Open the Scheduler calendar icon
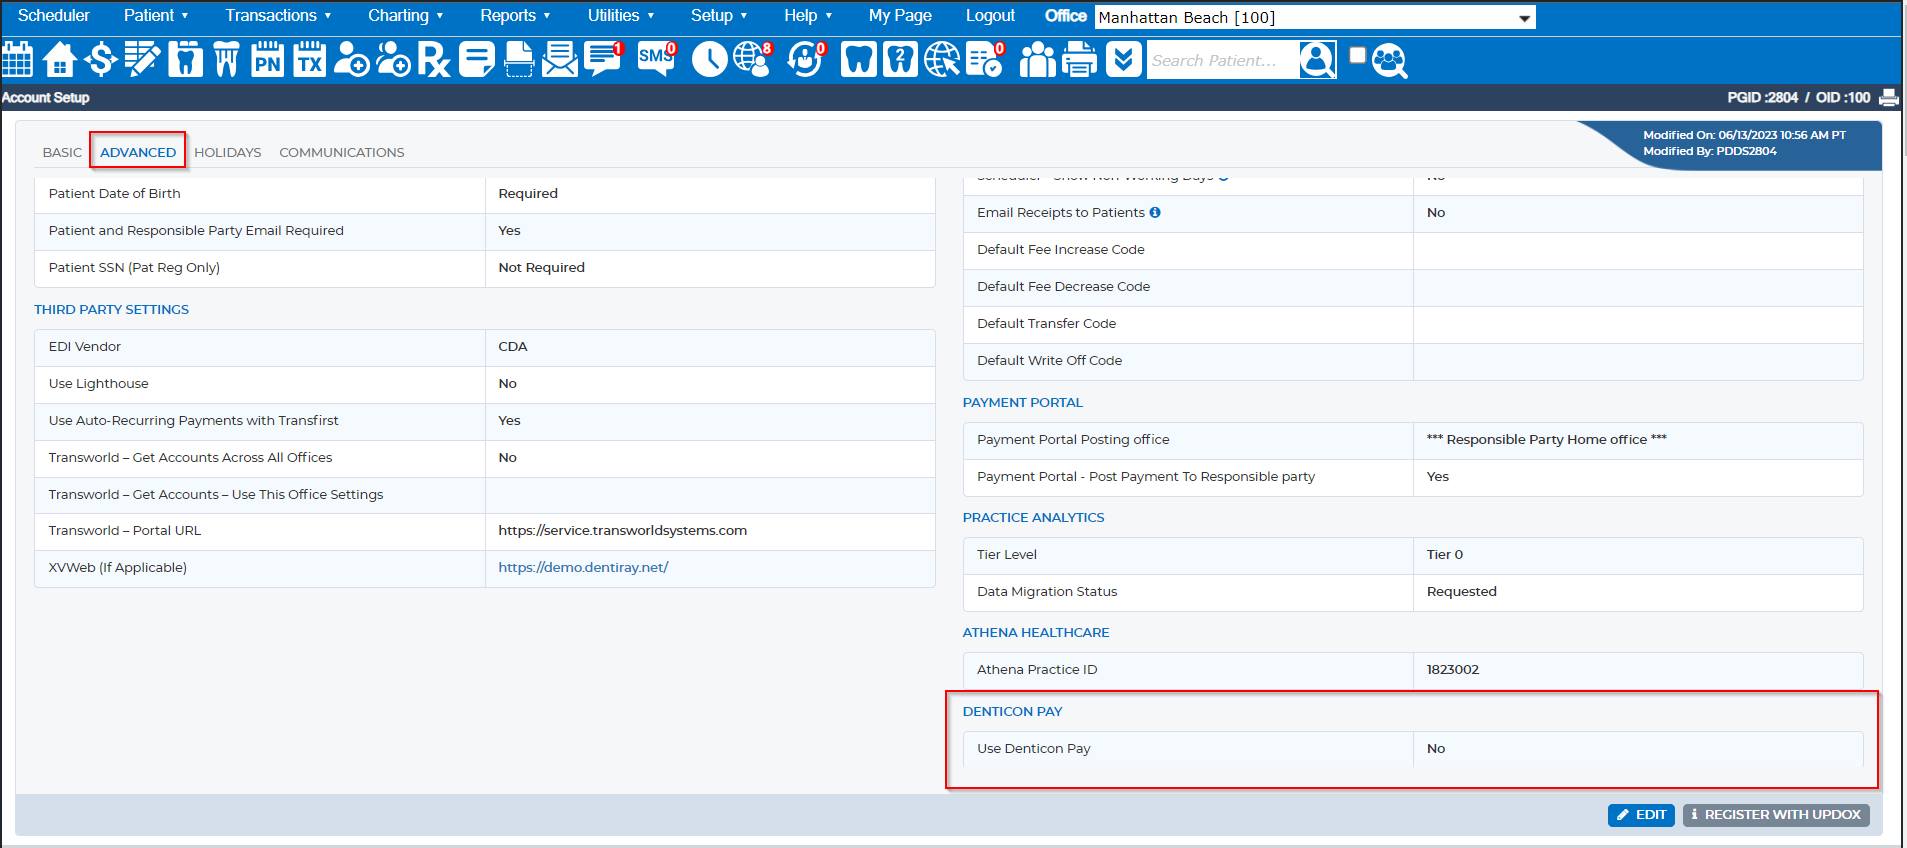1907x848 pixels. tap(17, 60)
